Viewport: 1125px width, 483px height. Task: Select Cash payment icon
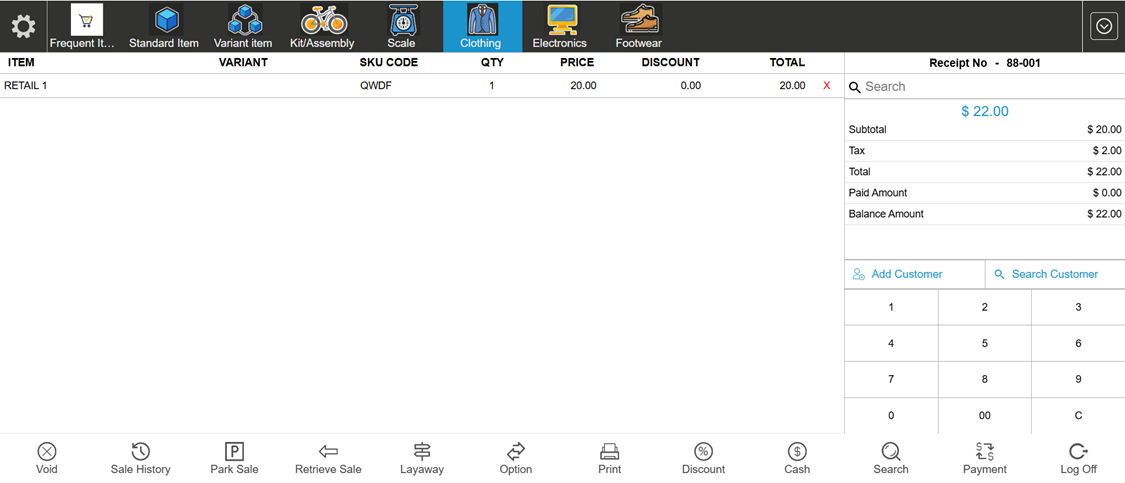[797, 452]
